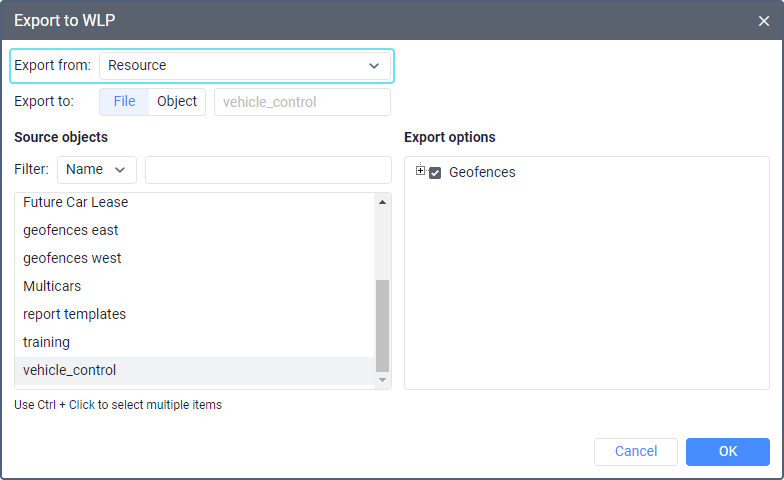Uncheck the Geofences checkbox
The image size is (784, 480).
click(x=435, y=172)
